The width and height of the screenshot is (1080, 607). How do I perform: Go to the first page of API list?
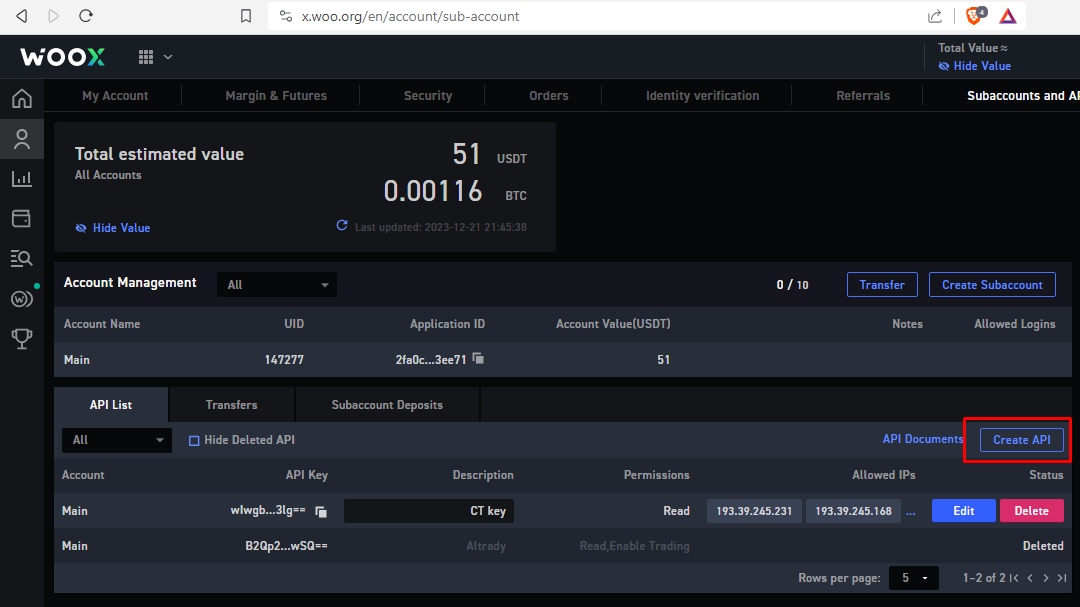(1014, 578)
